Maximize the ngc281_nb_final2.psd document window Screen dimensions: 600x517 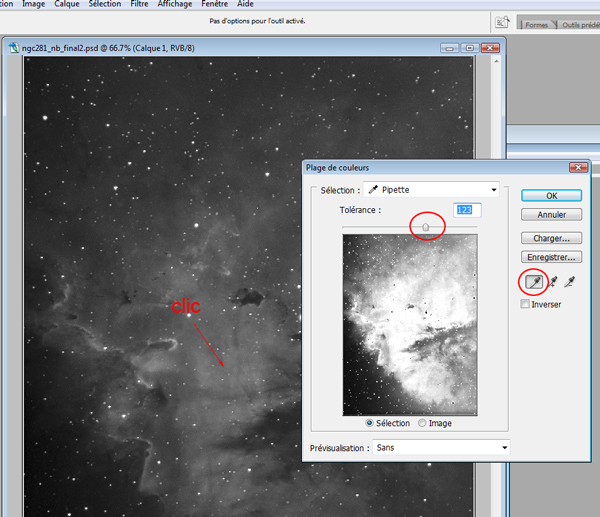click(x=470, y=48)
